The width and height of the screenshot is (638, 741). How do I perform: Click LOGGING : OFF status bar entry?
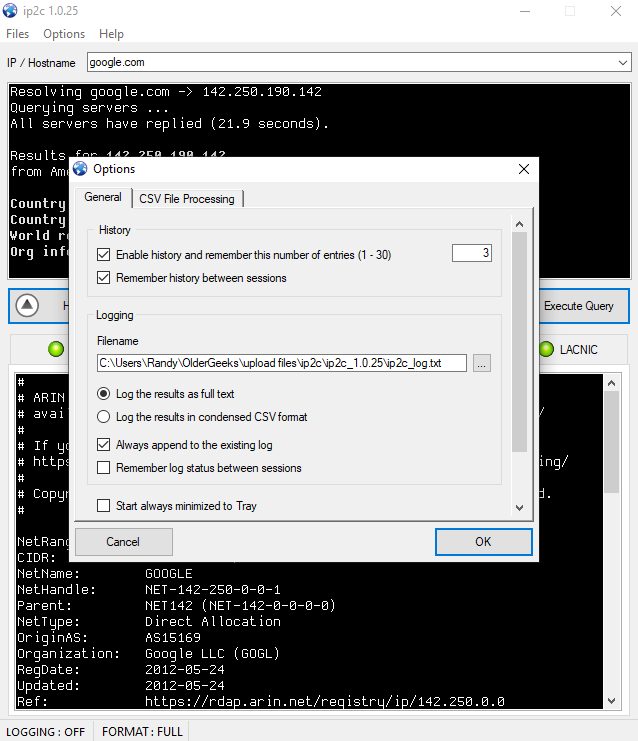(45, 732)
